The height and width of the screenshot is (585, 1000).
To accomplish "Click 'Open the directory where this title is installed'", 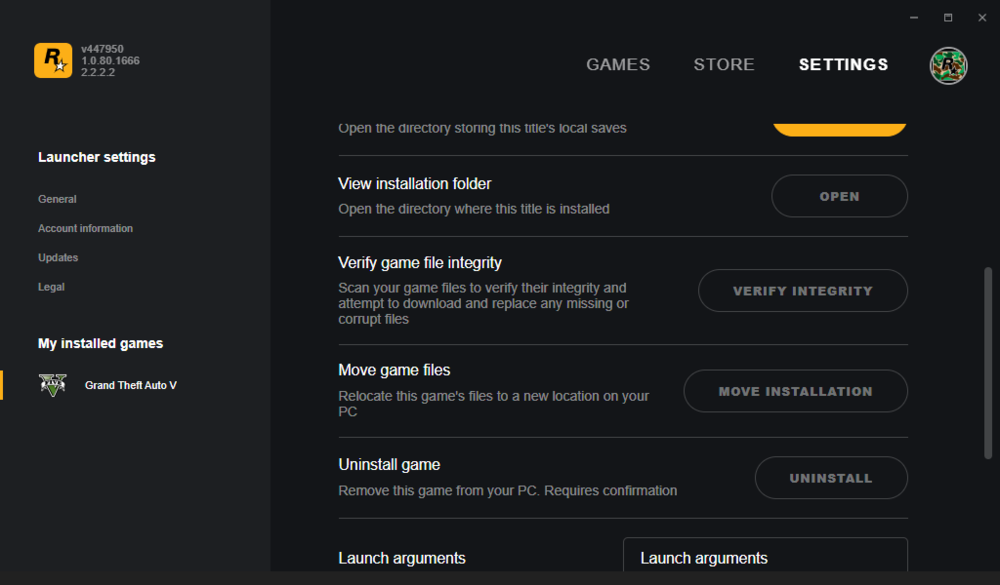I will tap(474, 209).
